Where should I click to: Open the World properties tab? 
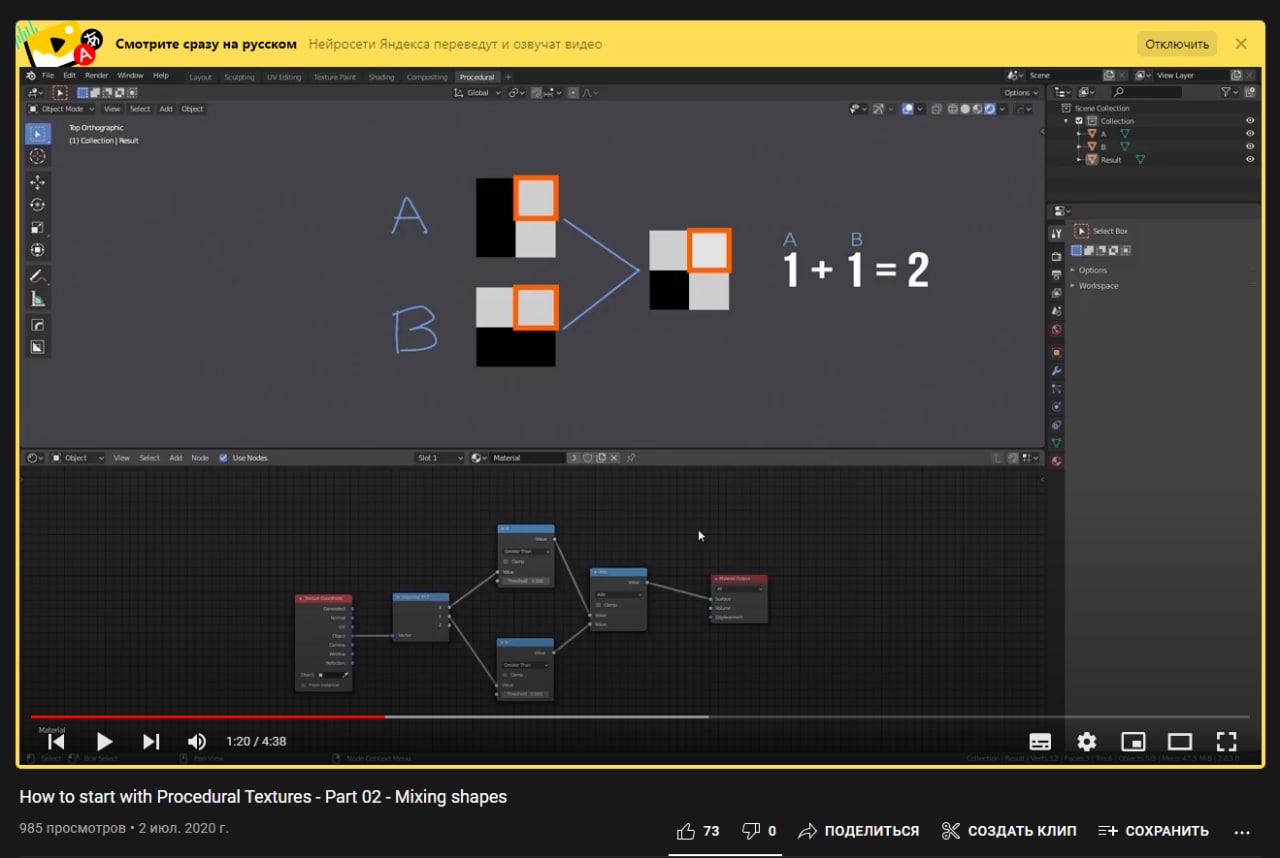tap(1056, 330)
